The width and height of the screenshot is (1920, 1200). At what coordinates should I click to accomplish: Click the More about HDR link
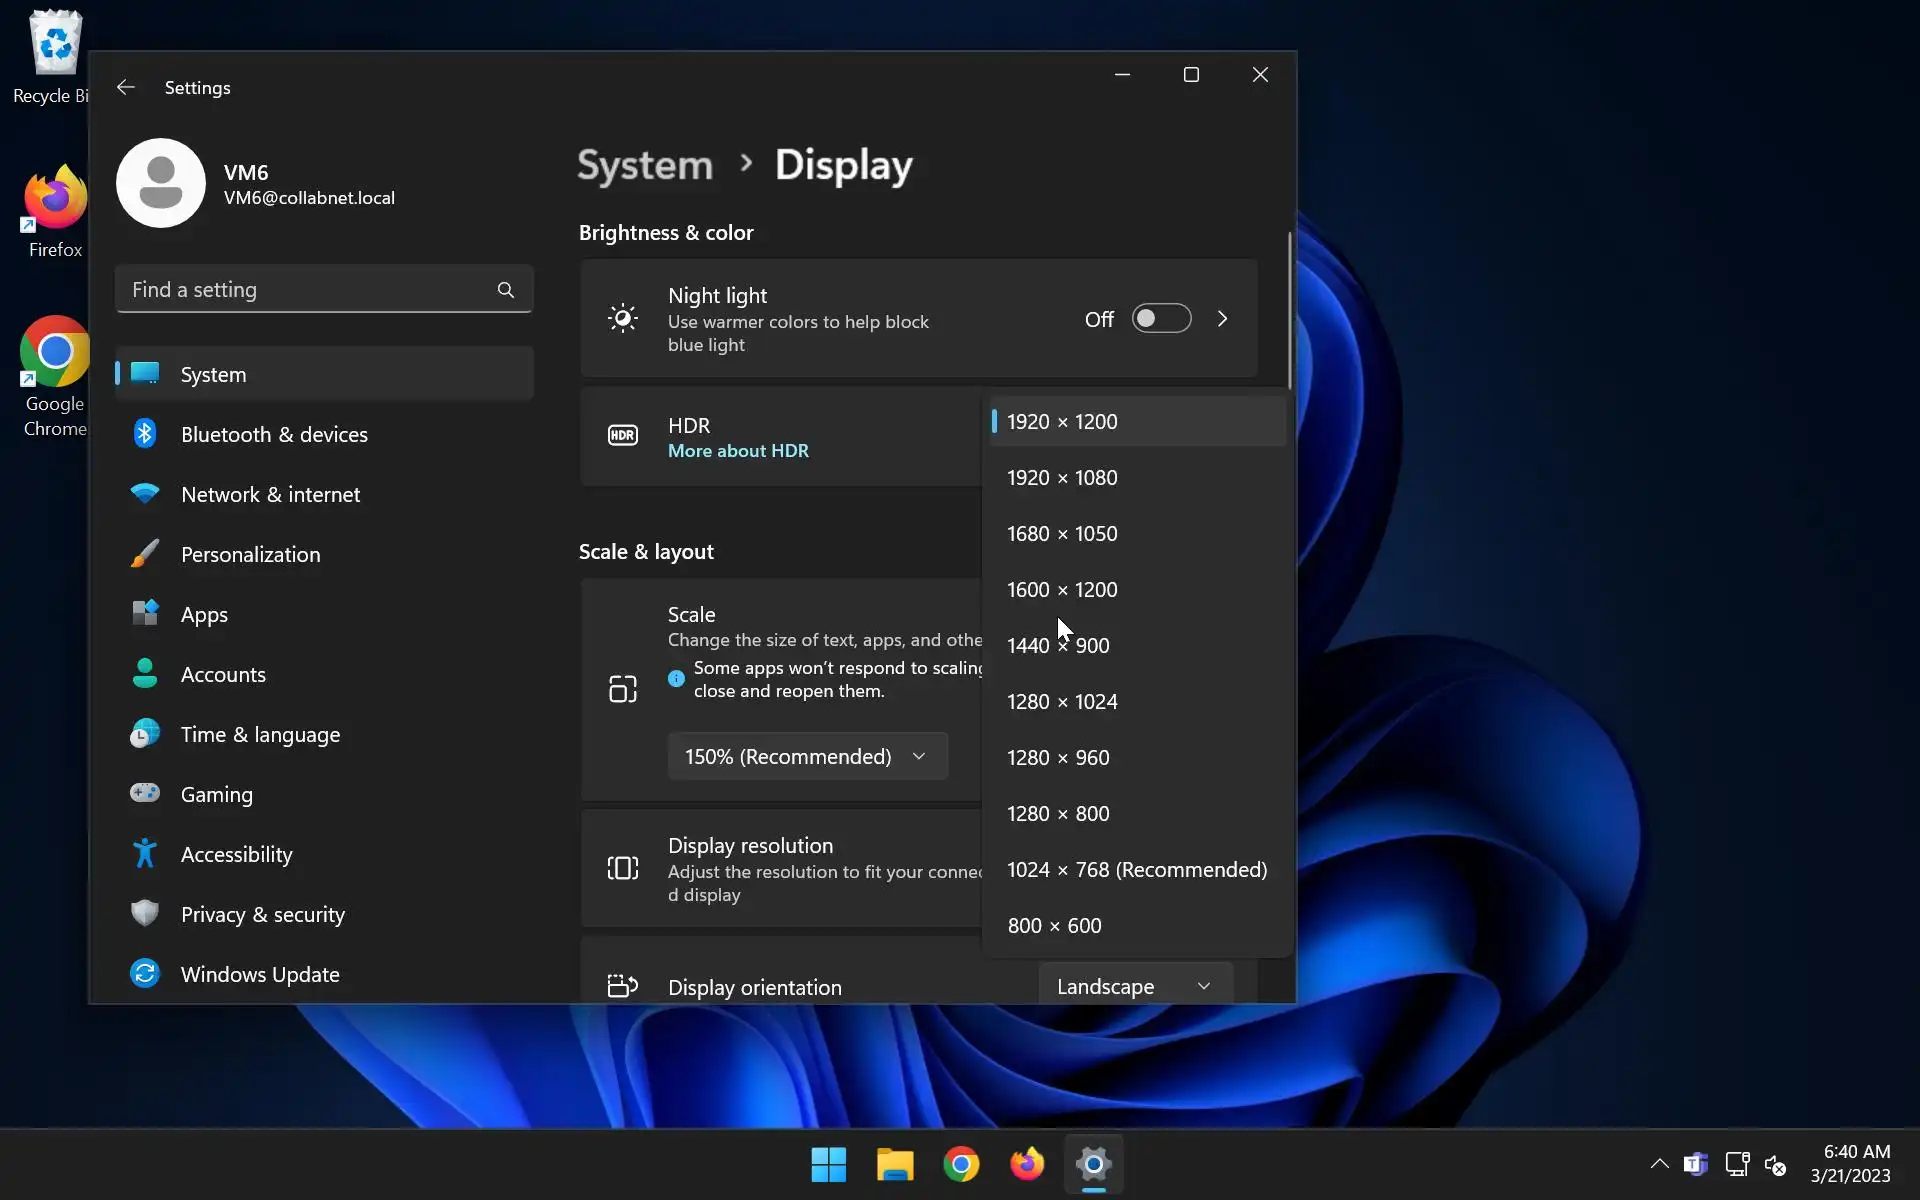point(738,451)
